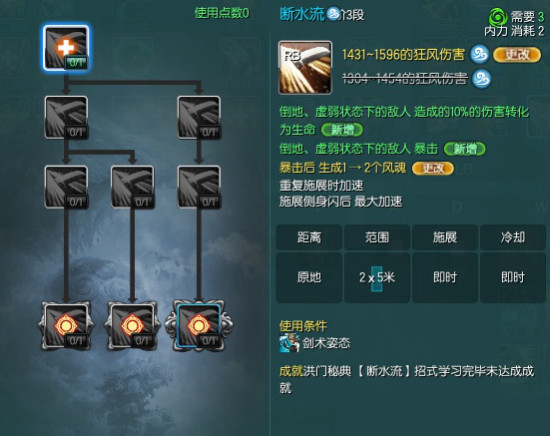This screenshot has height=436, width=550.
Task: Click the root skill node with plus sign
Action: point(66,48)
